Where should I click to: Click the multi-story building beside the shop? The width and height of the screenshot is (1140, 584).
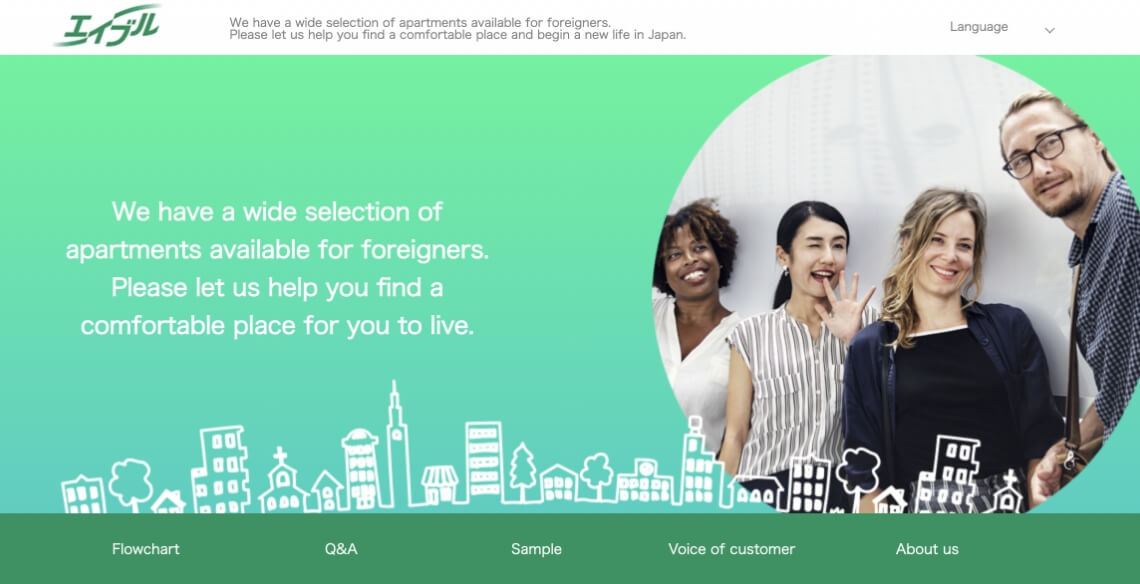pos(483,461)
